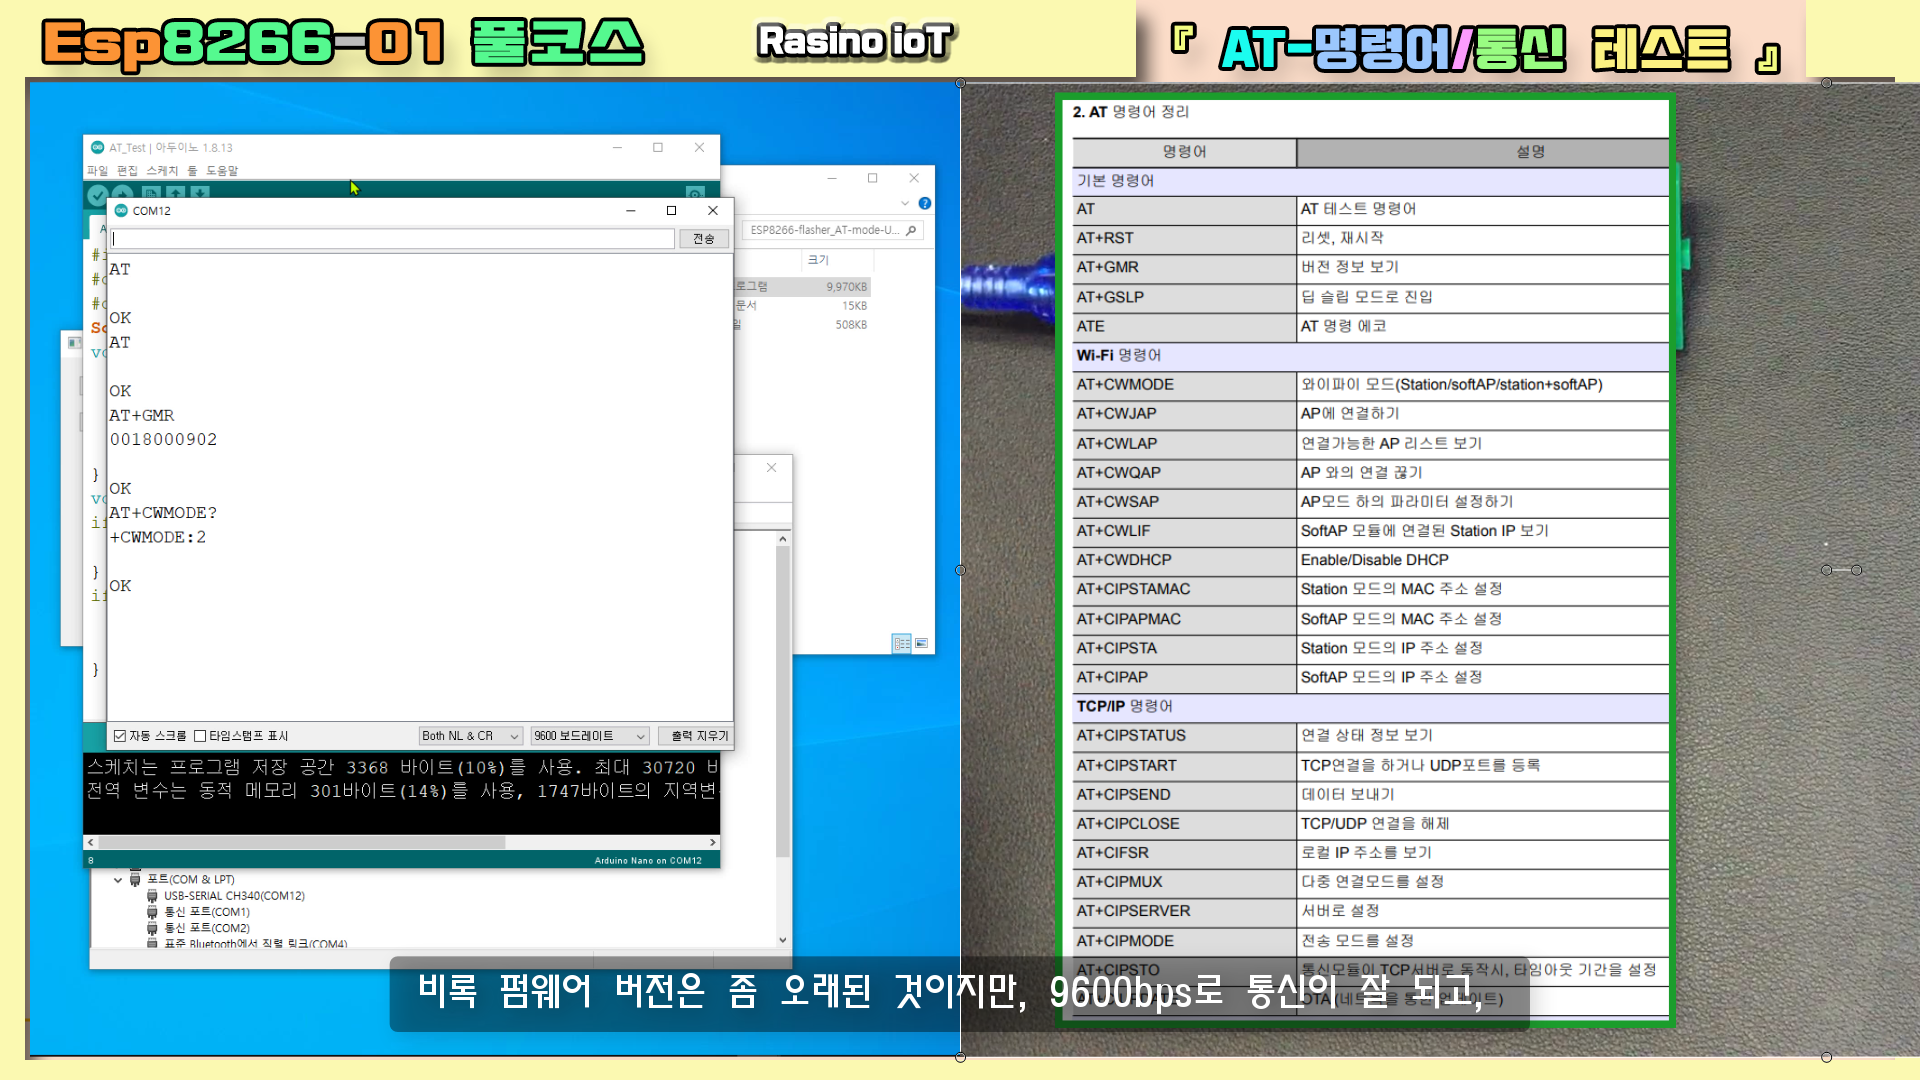The width and height of the screenshot is (1920, 1080).
Task: Click the Arduino Upload arrow icon
Action: (123, 195)
